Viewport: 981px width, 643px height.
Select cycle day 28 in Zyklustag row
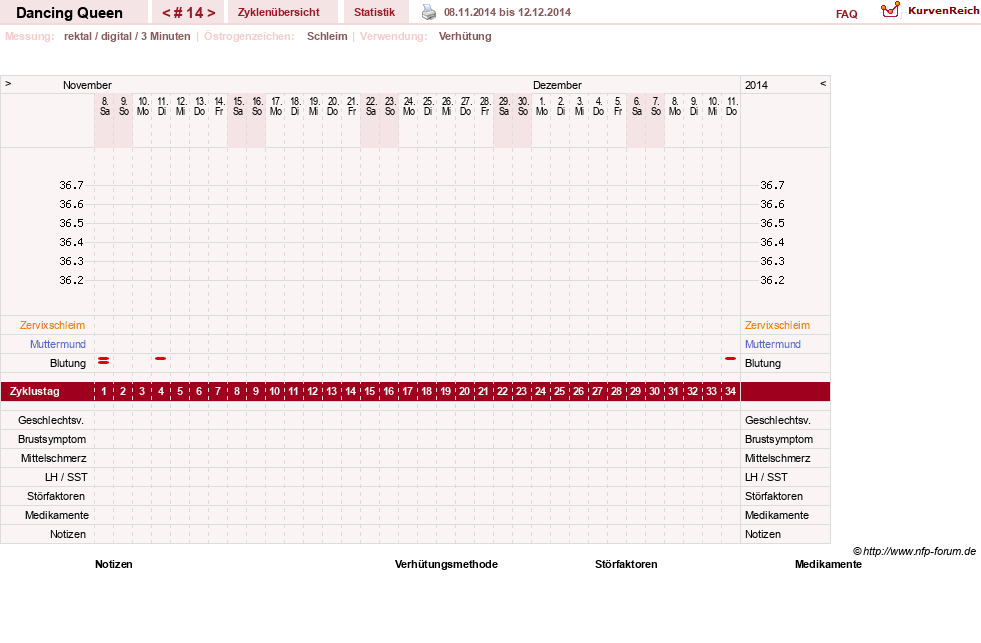coord(616,392)
